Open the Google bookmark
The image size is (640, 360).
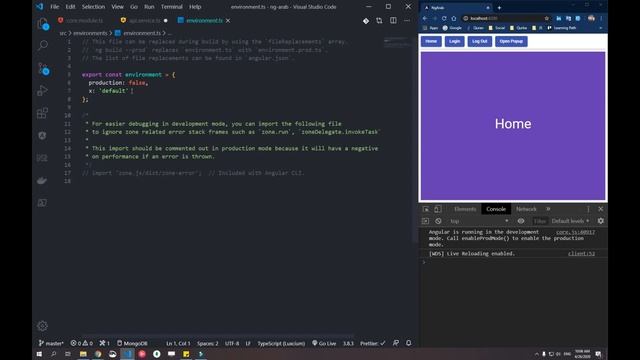[452, 28]
